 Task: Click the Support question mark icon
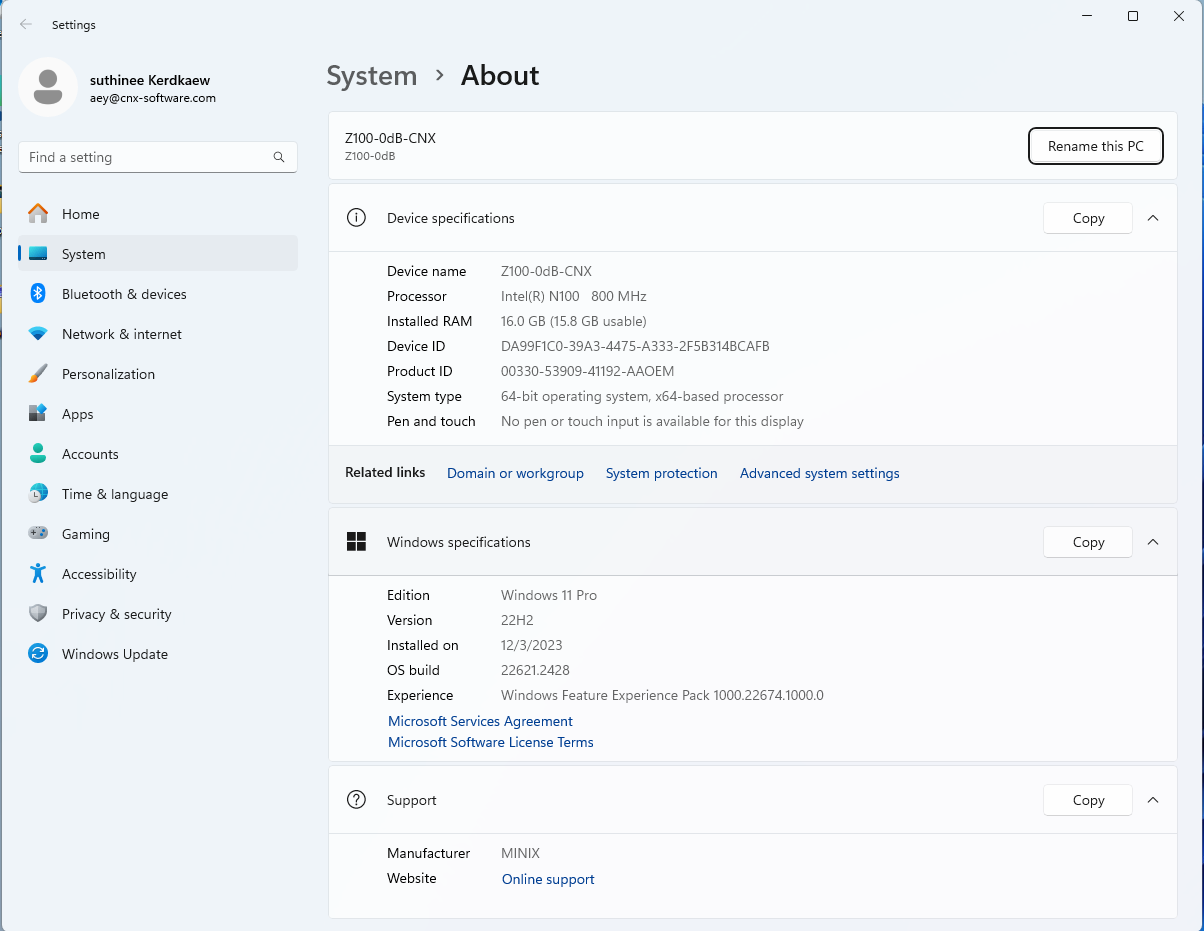click(x=356, y=800)
